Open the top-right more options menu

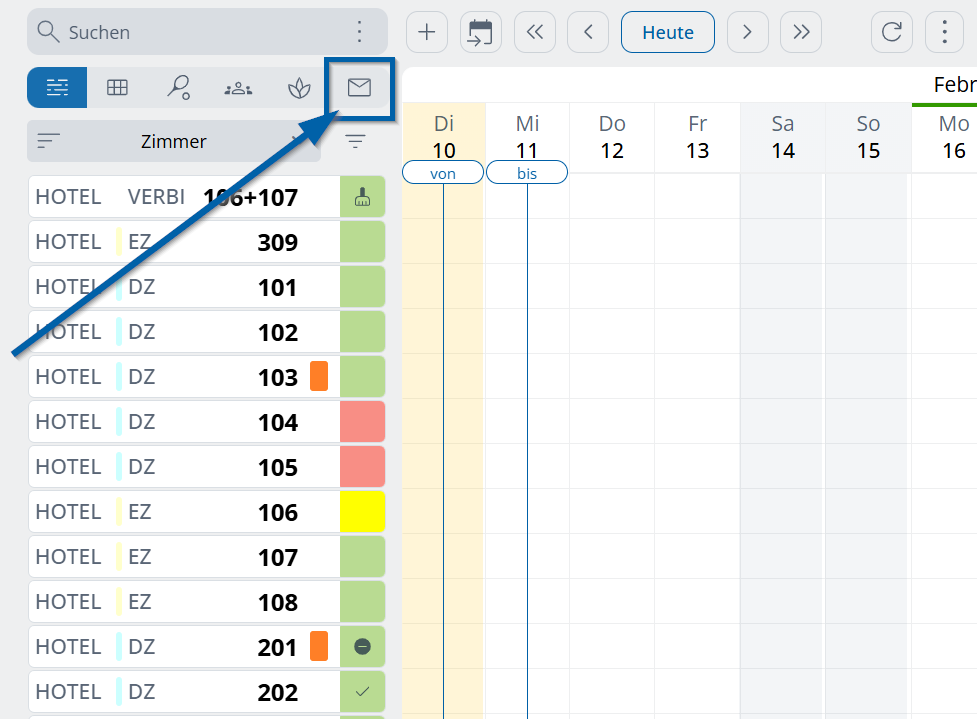coord(944,32)
